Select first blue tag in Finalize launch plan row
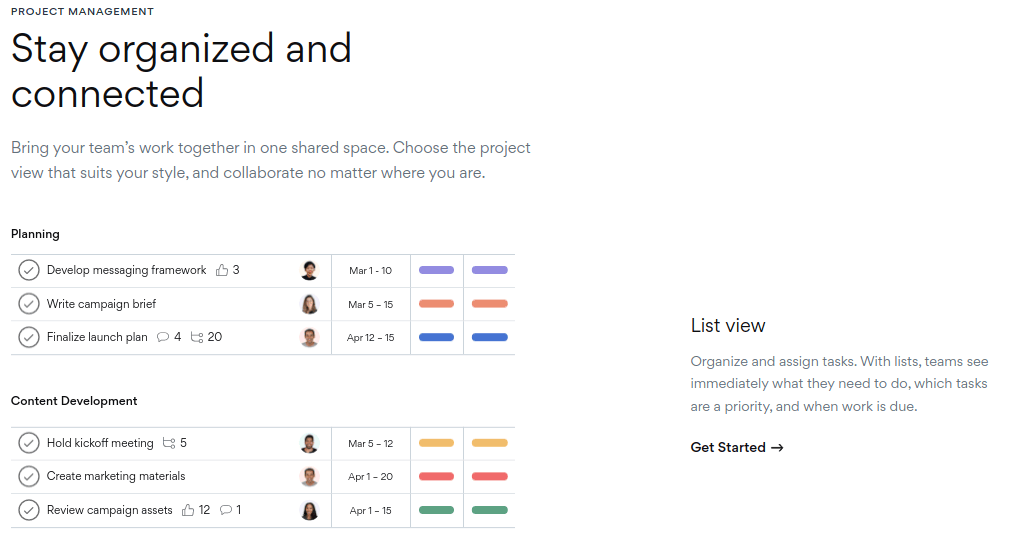 coord(436,337)
